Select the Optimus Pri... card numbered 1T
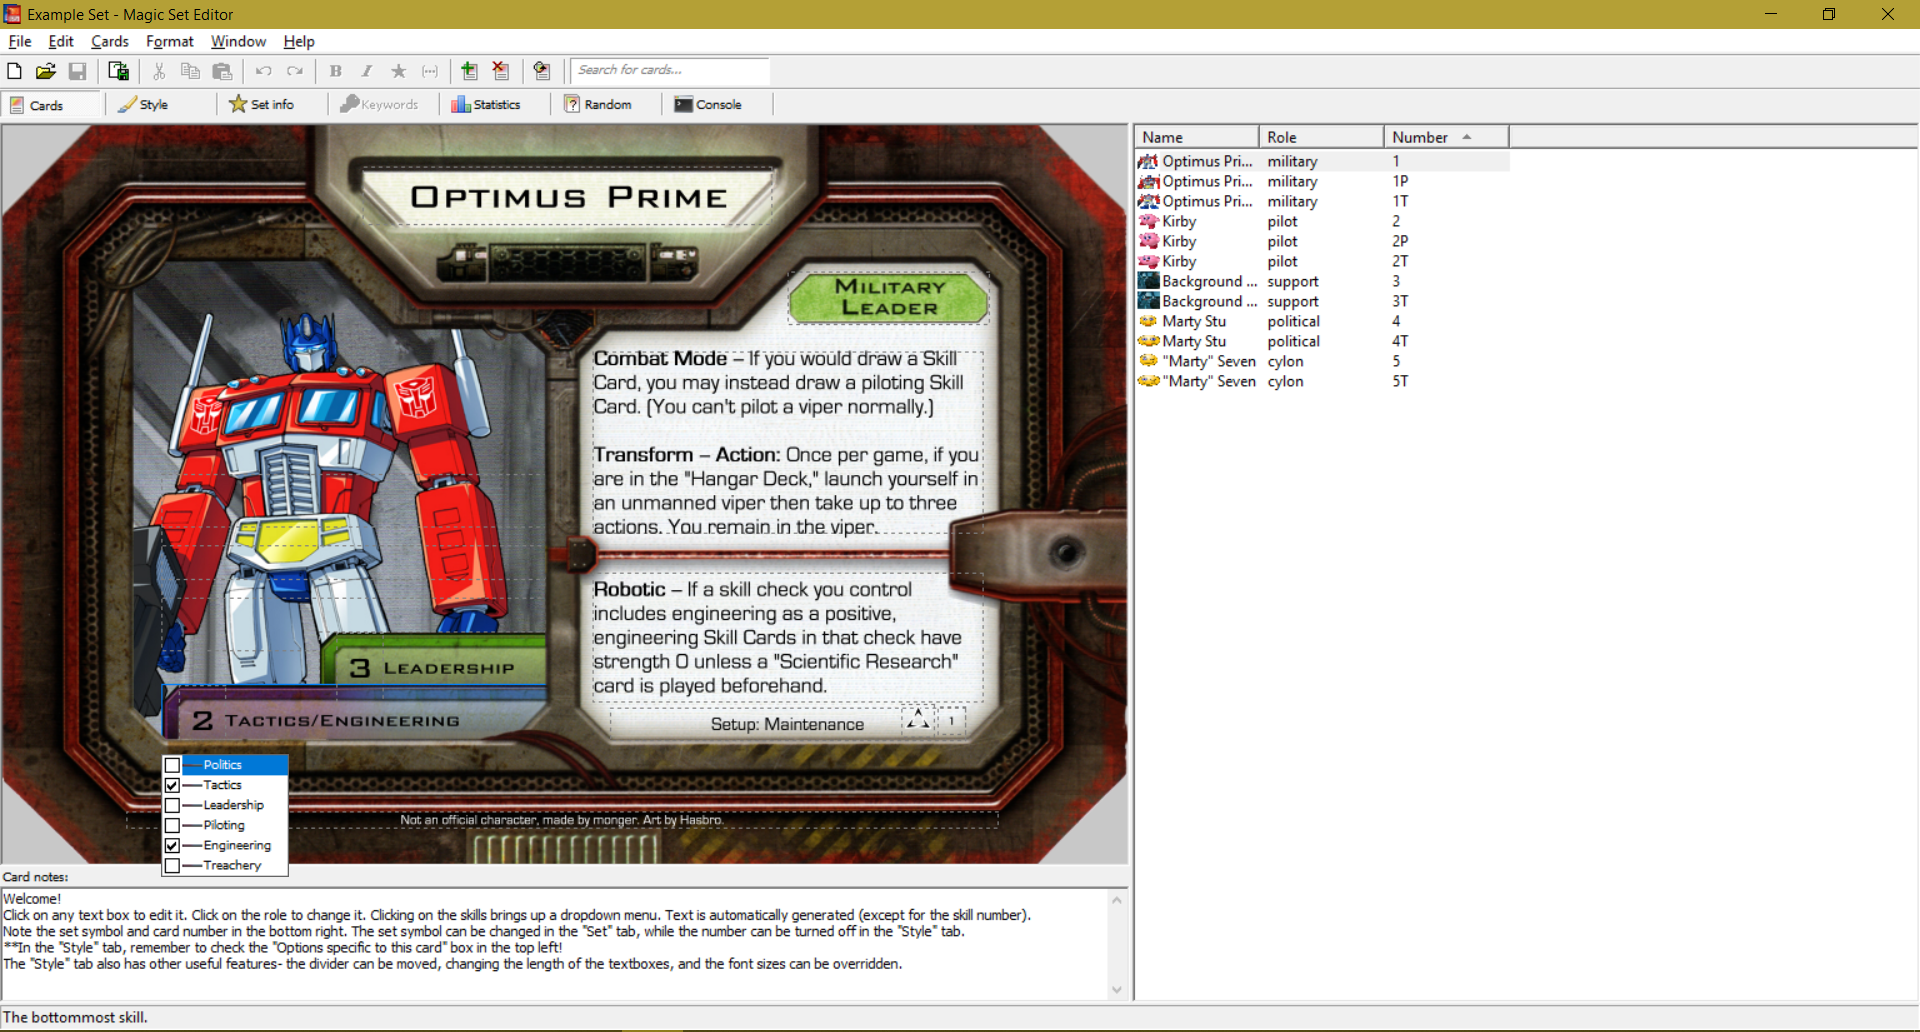Image resolution: width=1920 pixels, height=1032 pixels. pos(1321,201)
